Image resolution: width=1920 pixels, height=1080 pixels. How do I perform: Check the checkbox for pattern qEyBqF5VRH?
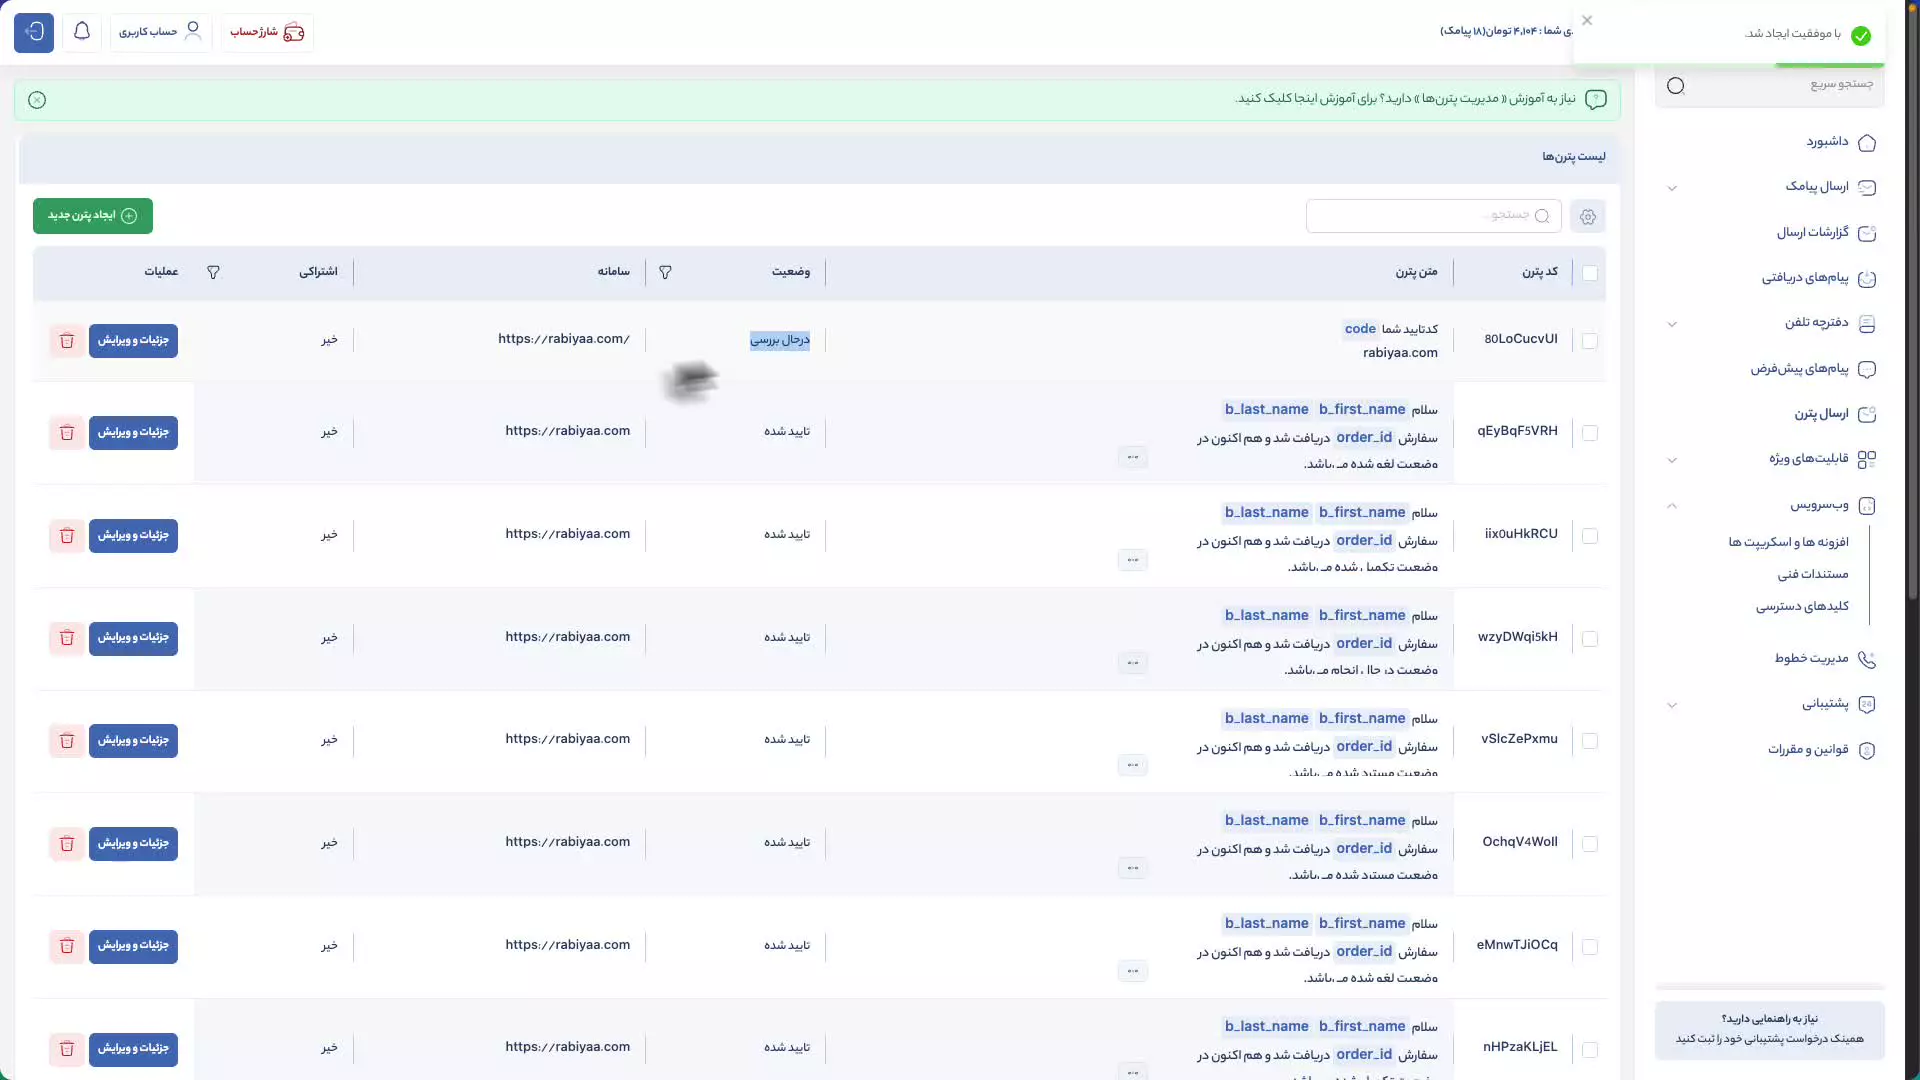[1591, 433]
